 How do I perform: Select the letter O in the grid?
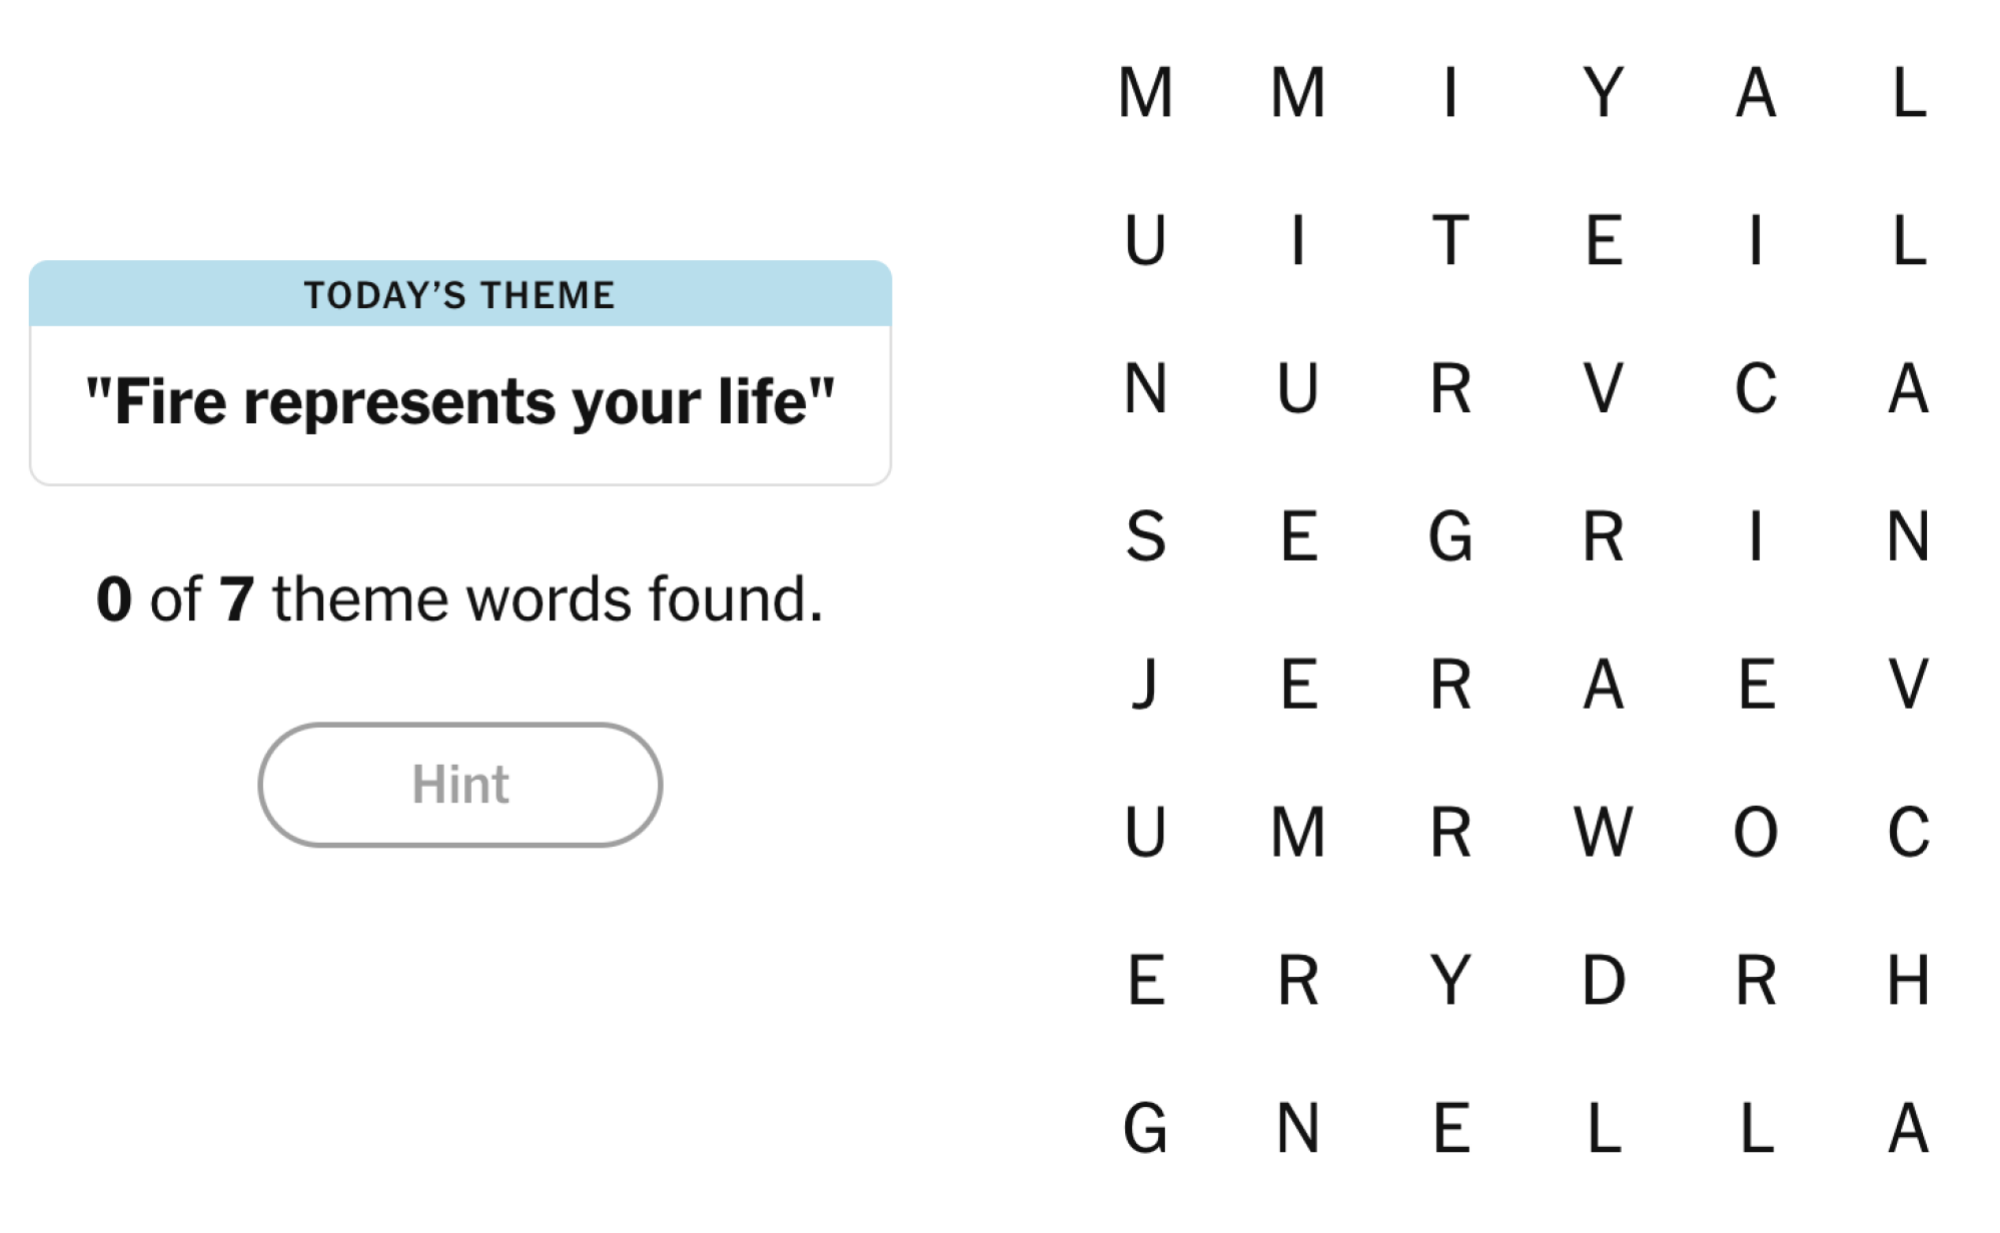[x=1755, y=832]
